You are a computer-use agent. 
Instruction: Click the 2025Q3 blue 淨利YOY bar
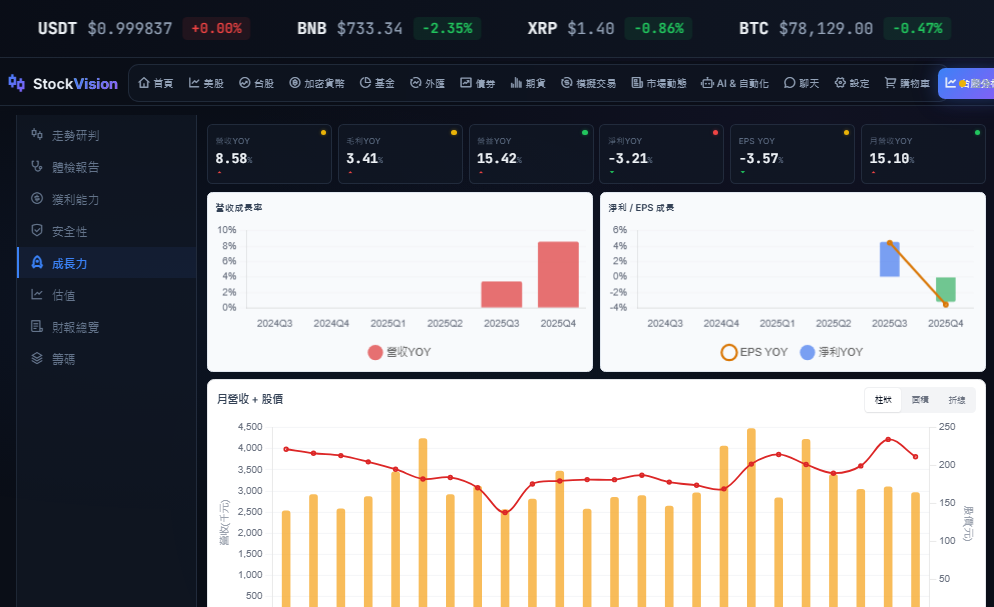[889, 259]
